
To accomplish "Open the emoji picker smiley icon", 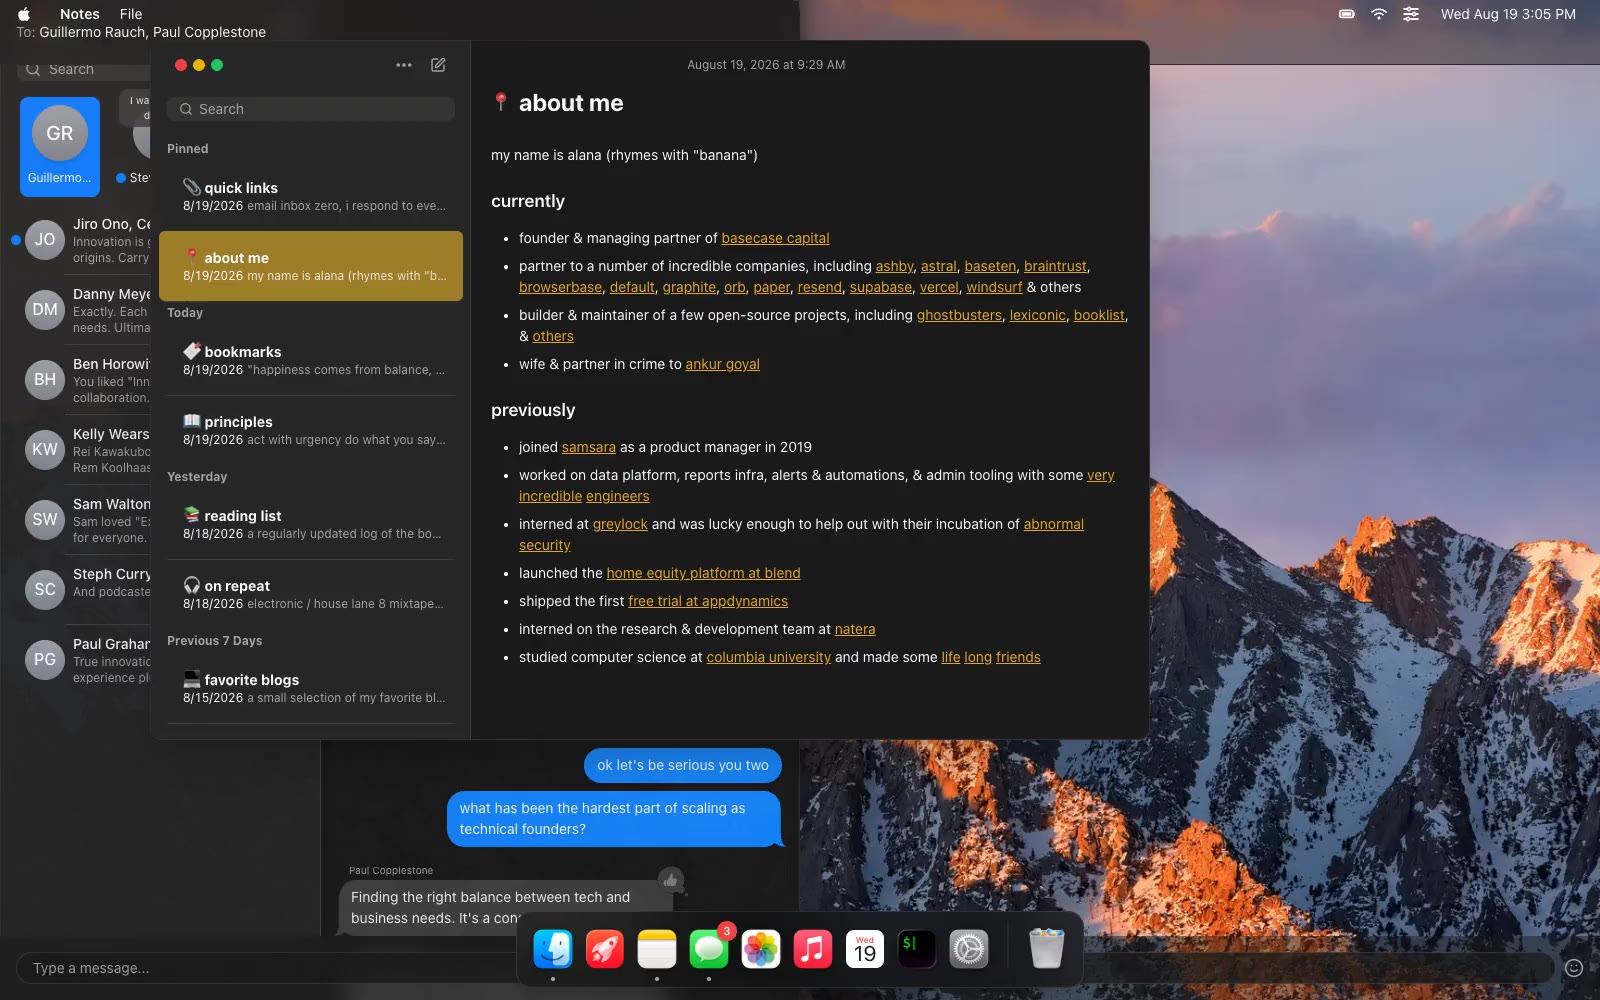I will [x=1574, y=968].
